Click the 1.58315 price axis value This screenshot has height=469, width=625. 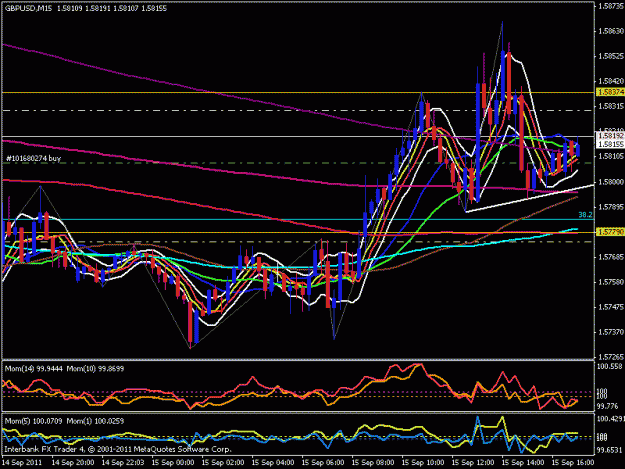pos(611,106)
